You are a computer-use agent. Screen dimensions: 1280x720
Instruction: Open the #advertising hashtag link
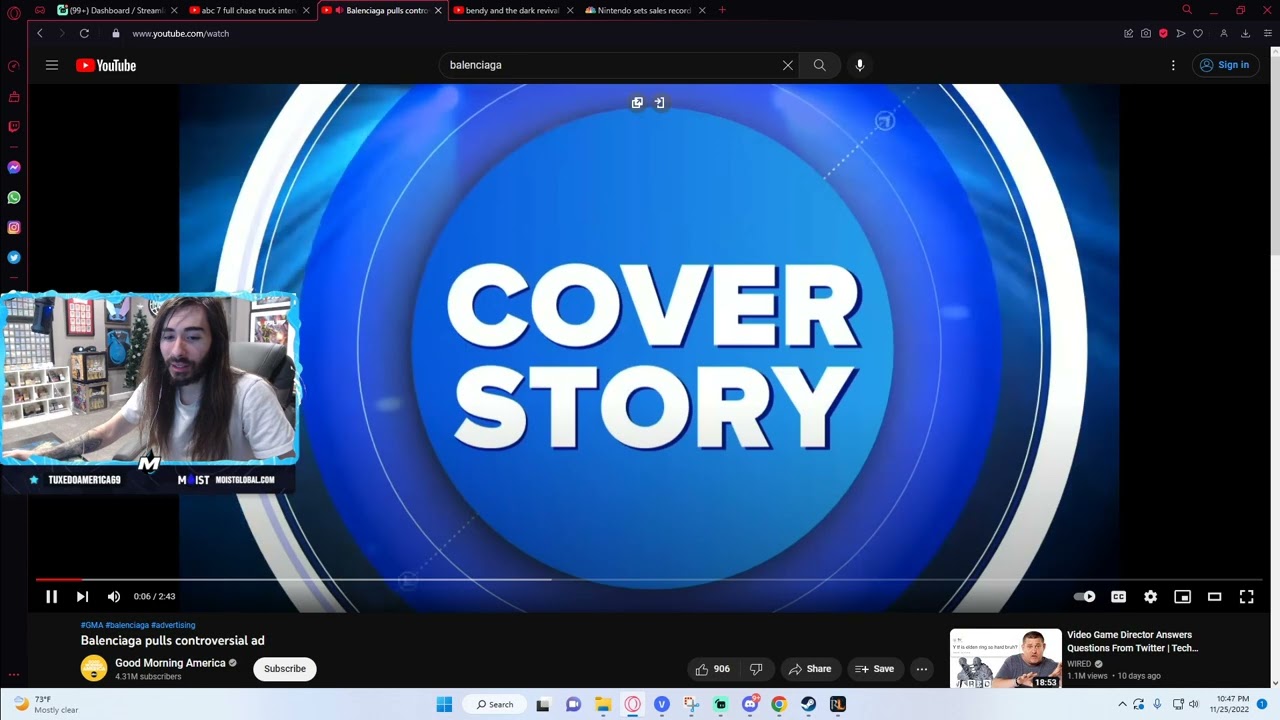click(x=173, y=625)
